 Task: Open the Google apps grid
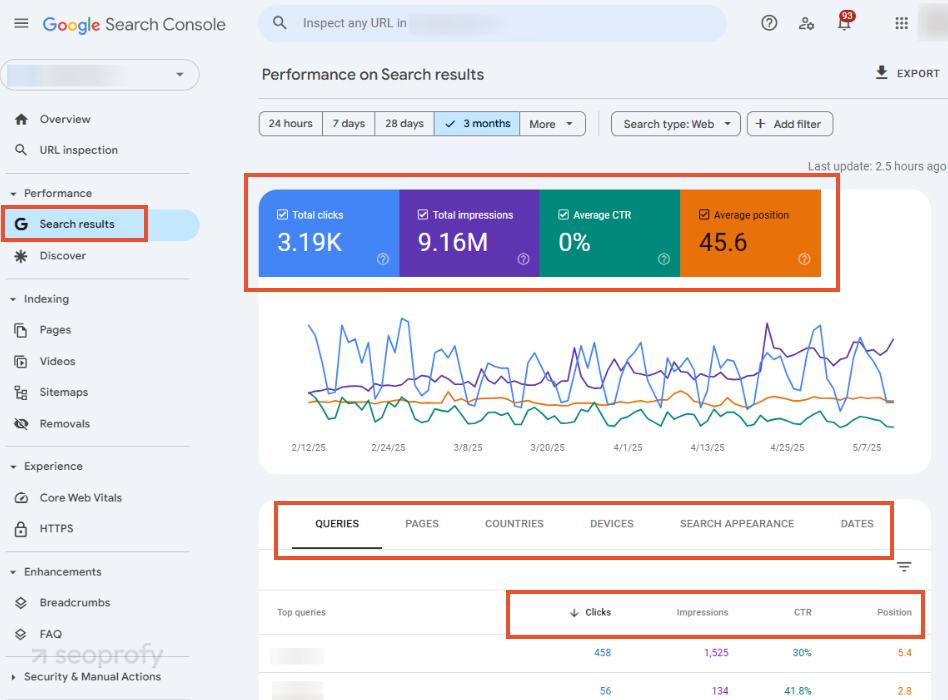[x=901, y=23]
